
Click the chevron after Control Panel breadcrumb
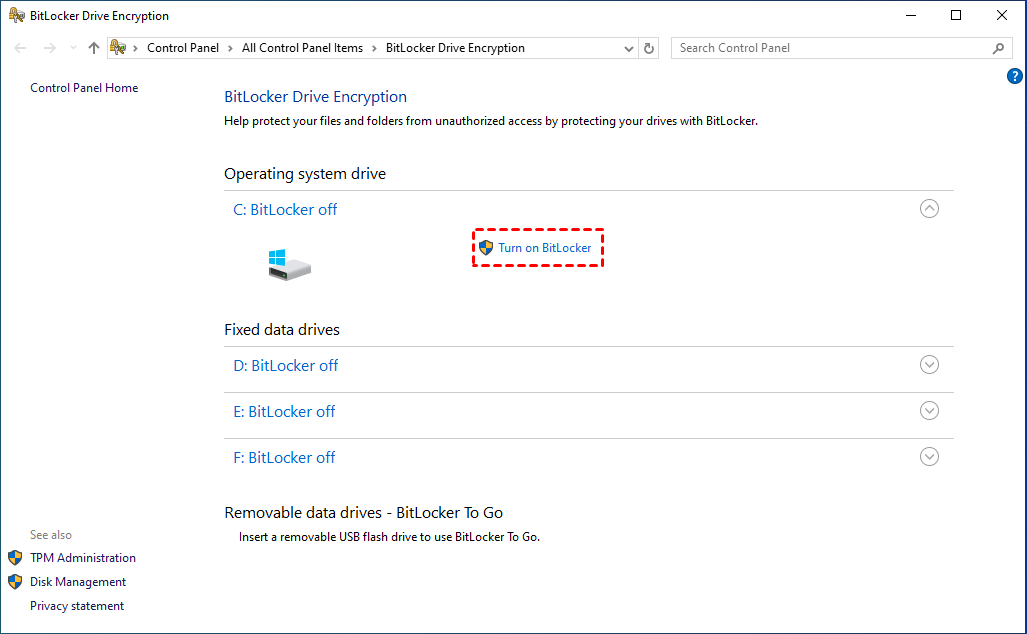pyautogui.click(x=231, y=48)
